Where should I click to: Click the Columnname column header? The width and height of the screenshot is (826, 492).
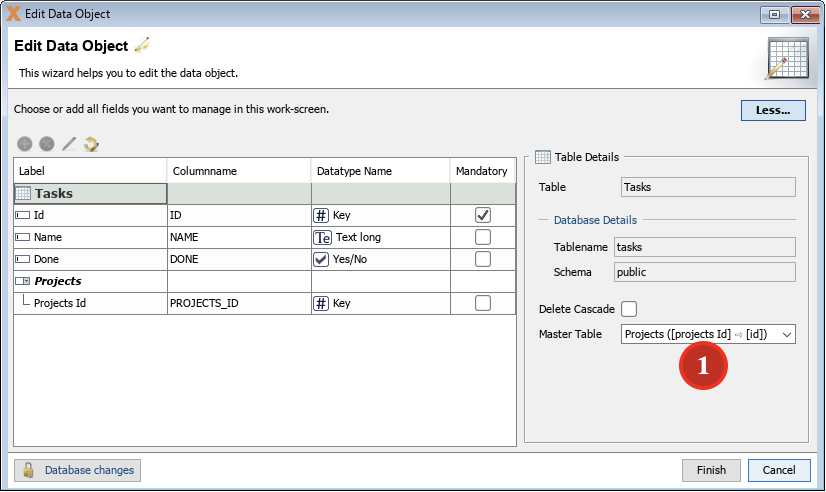239,171
